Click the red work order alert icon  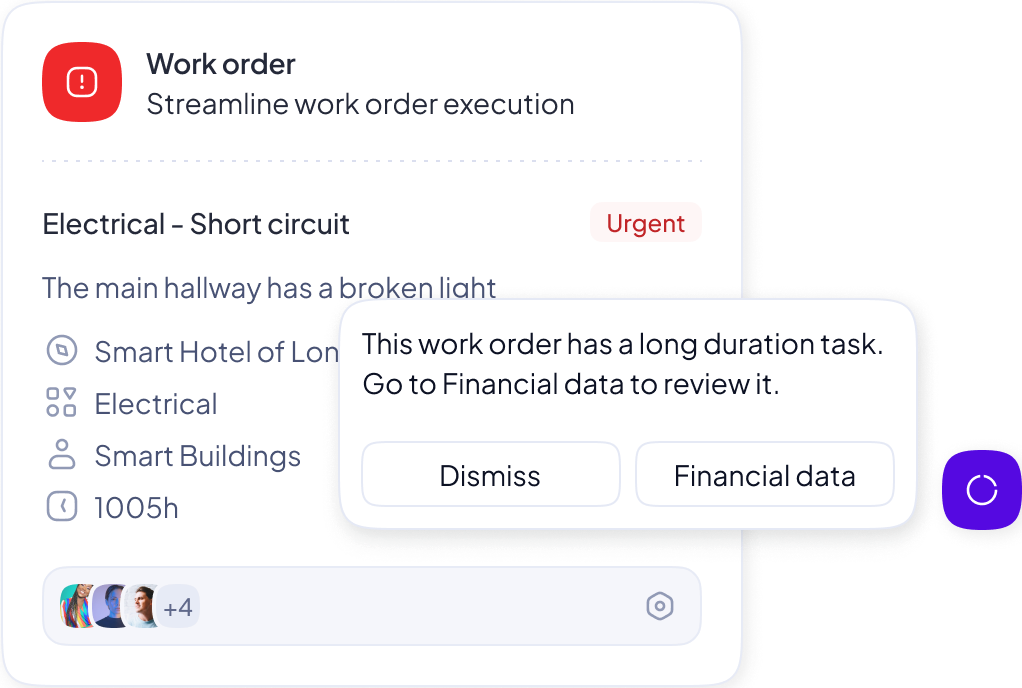pyautogui.click(x=81, y=81)
